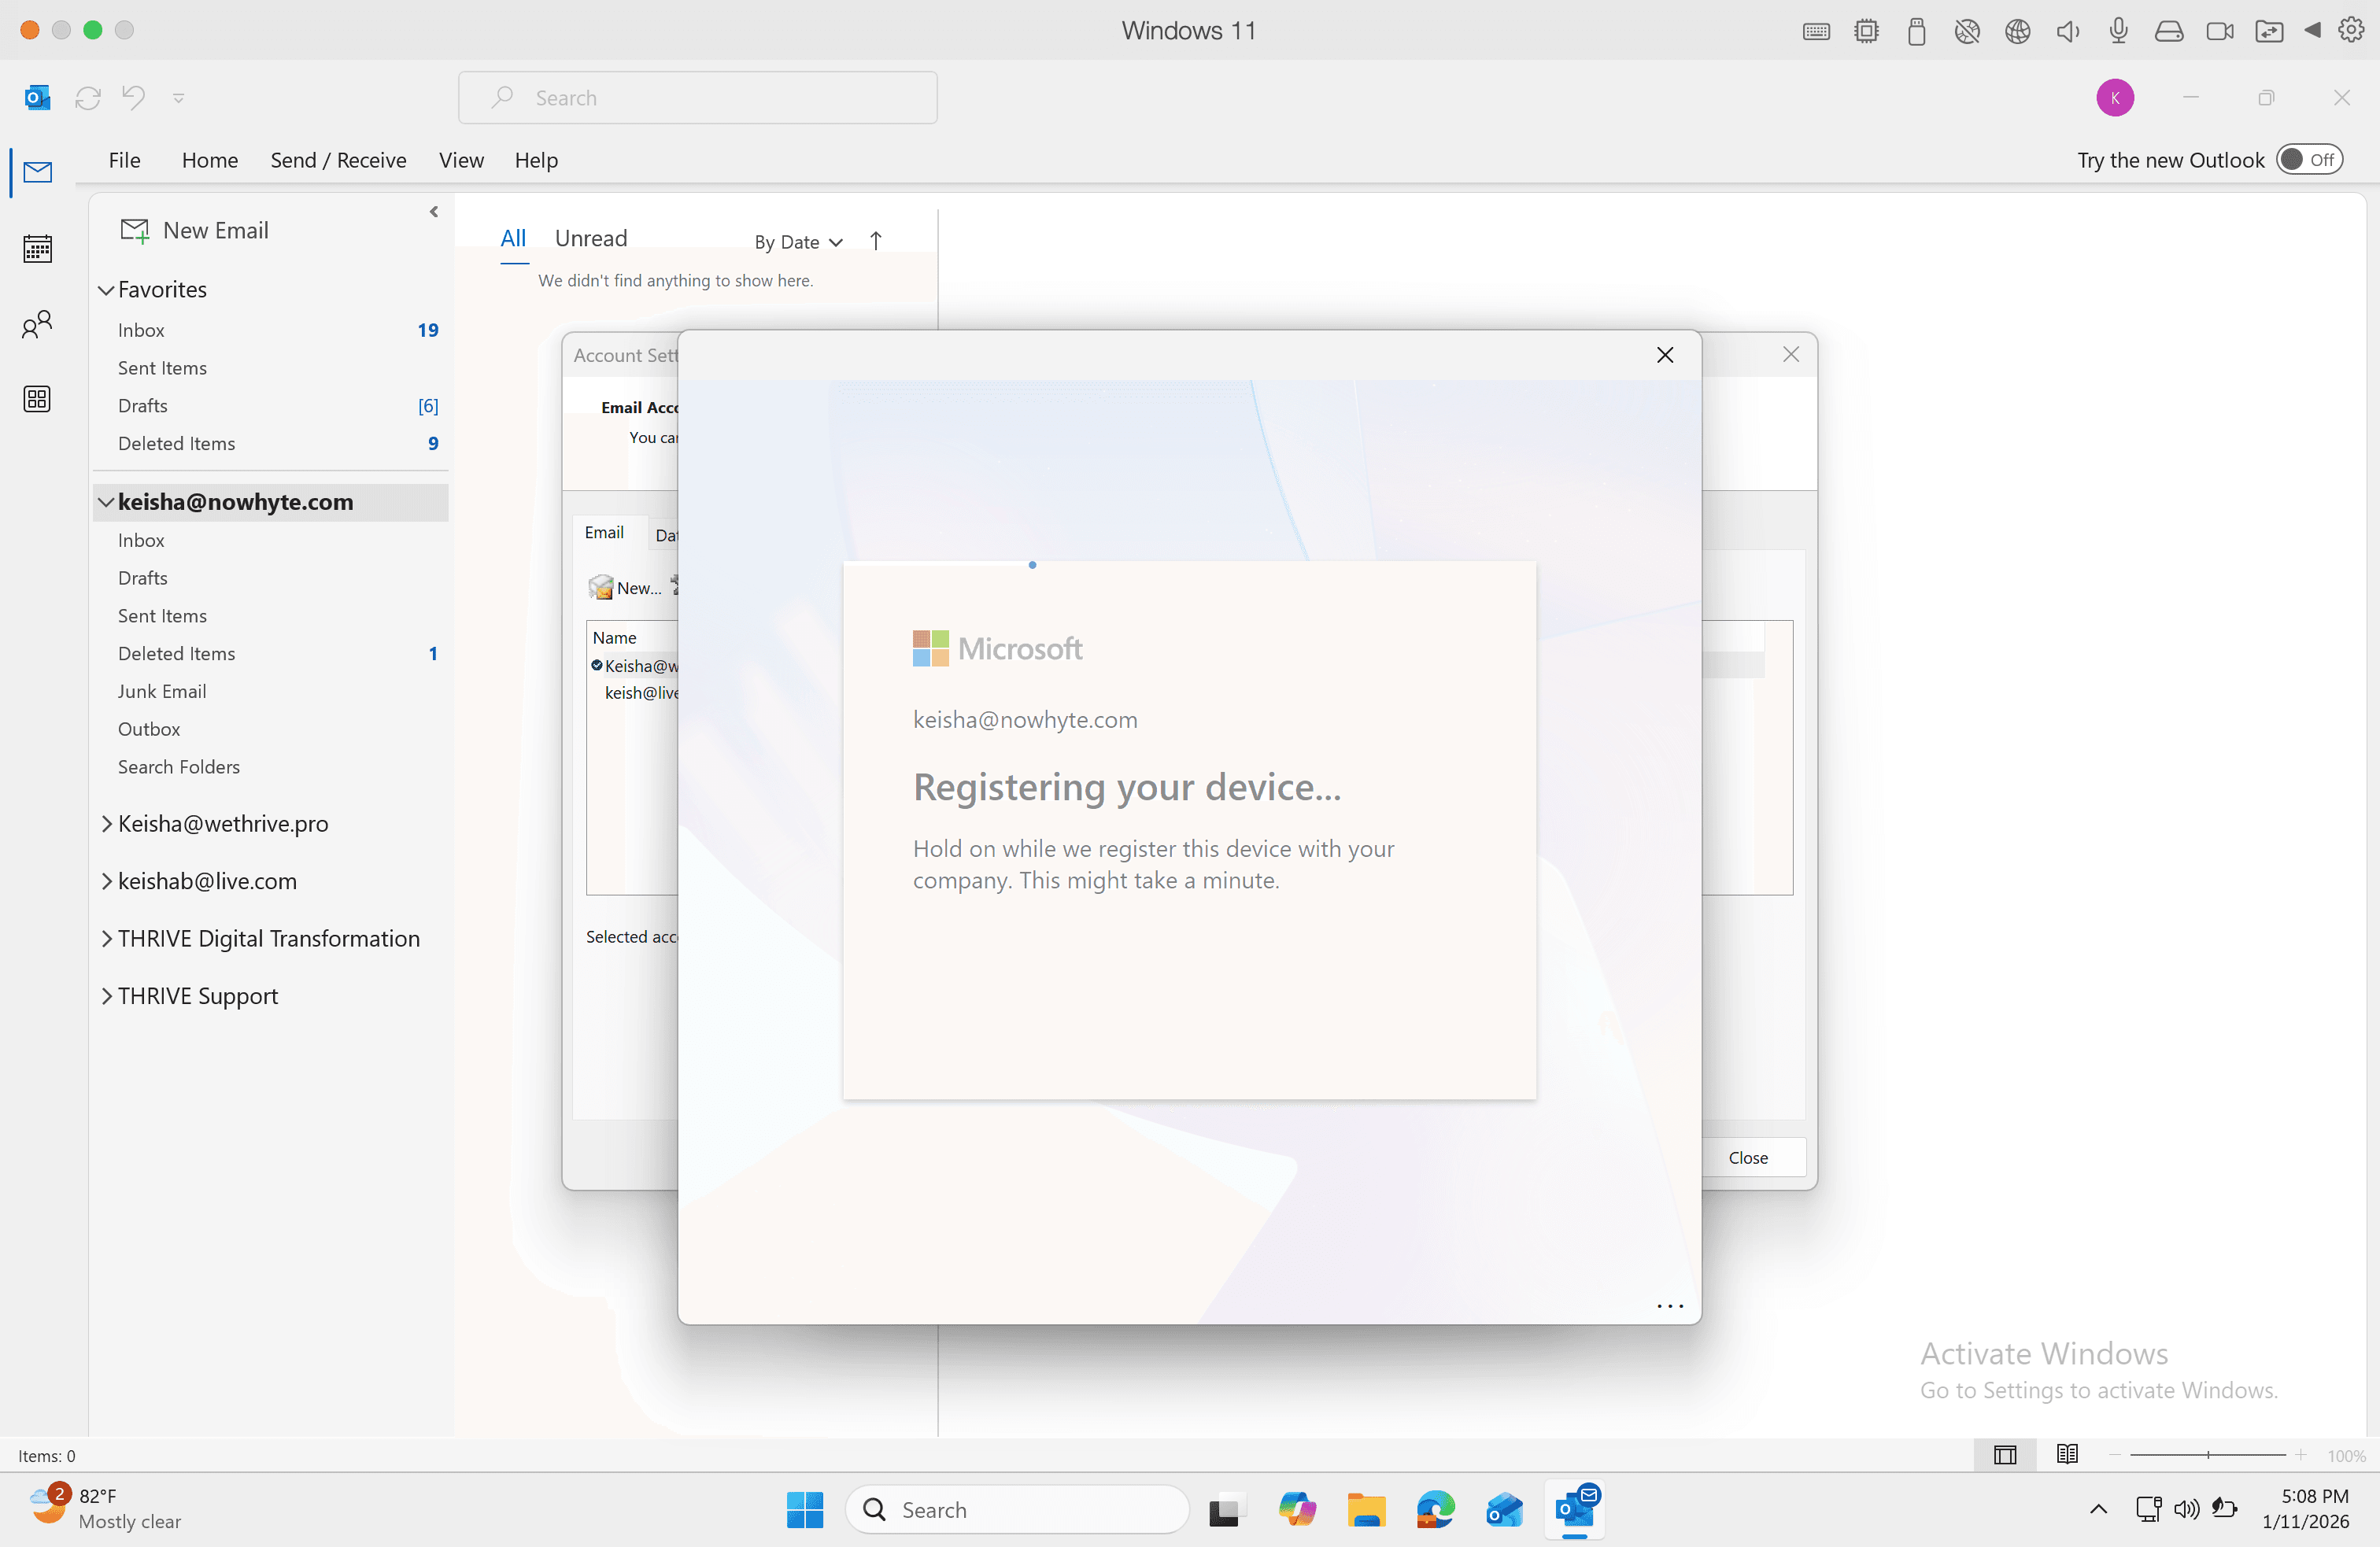Open the K profile avatar
Image resolution: width=2380 pixels, height=1547 pixels.
(x=2114, y=97)
